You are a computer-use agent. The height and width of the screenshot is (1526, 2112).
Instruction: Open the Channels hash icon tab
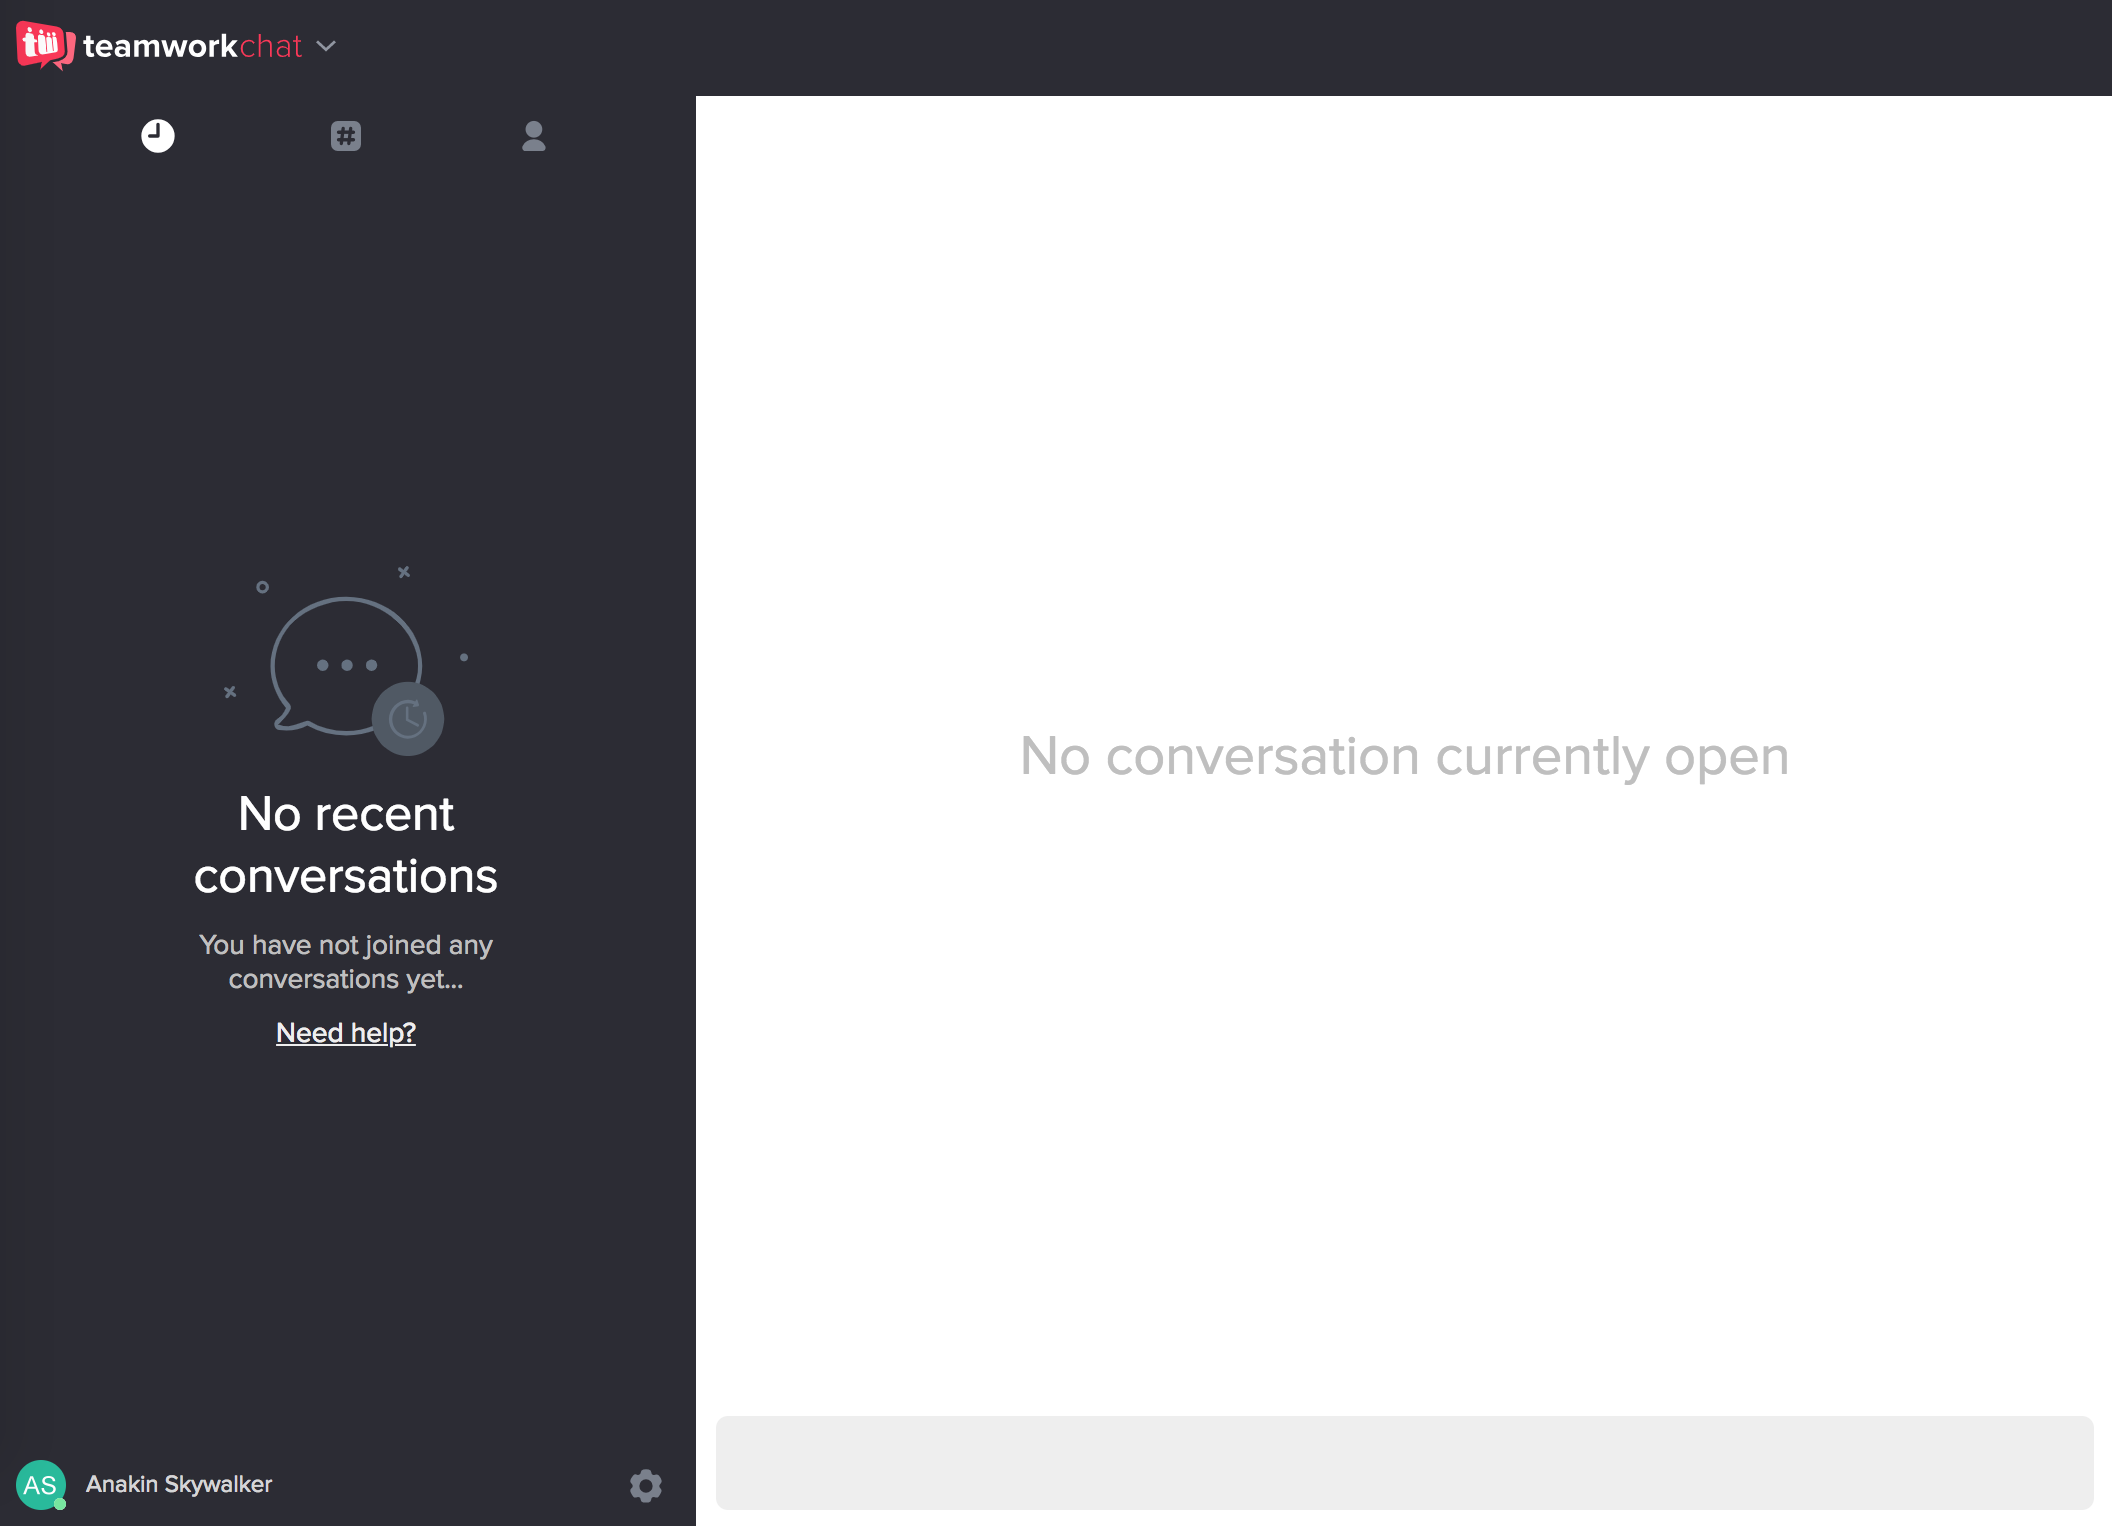[x=346, y=136]
